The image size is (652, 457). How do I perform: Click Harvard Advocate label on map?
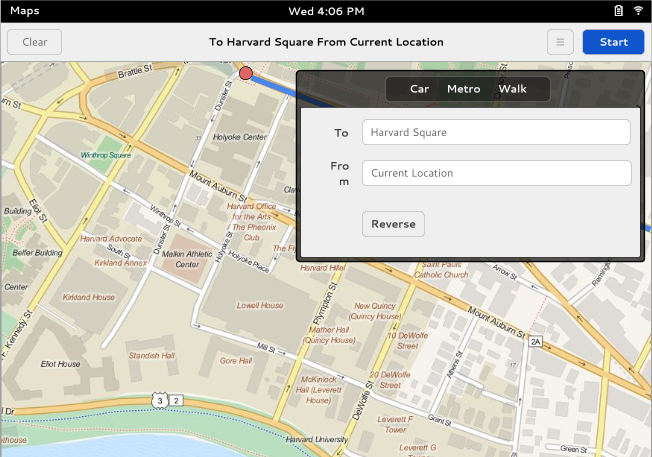tap(111, 239)
